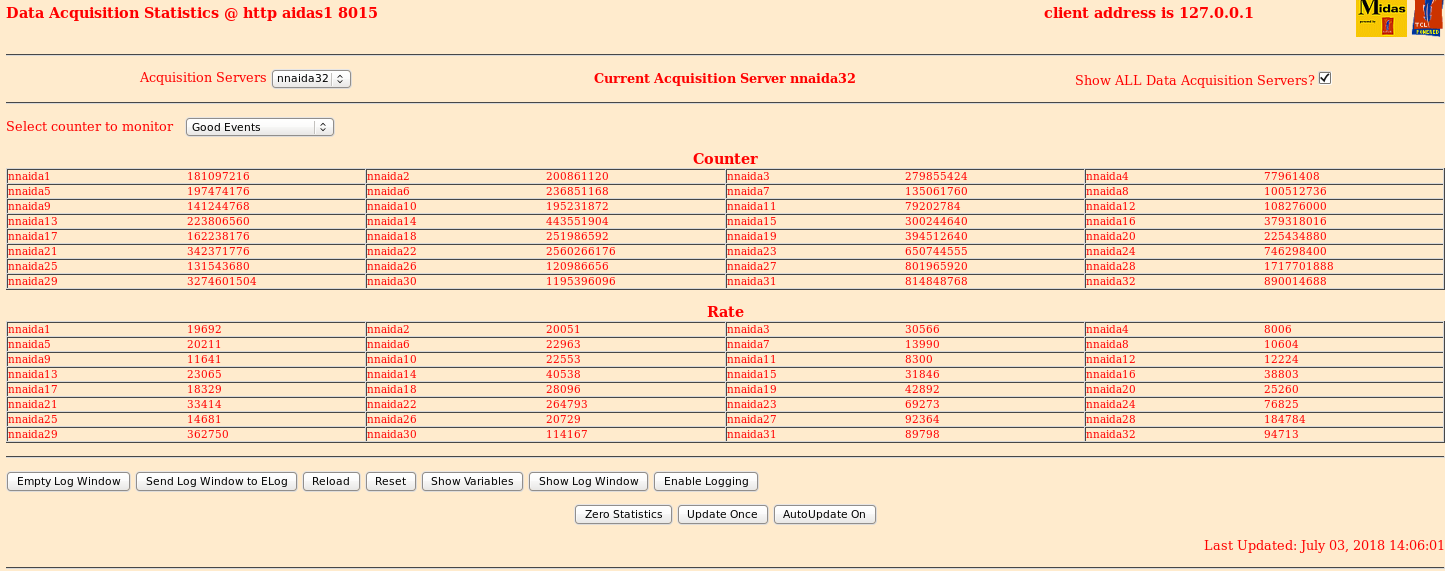Select rate value 40538 for nnaida14
Image resolution: width=1445 pixels, height=571 pixels.
[563, 374]
